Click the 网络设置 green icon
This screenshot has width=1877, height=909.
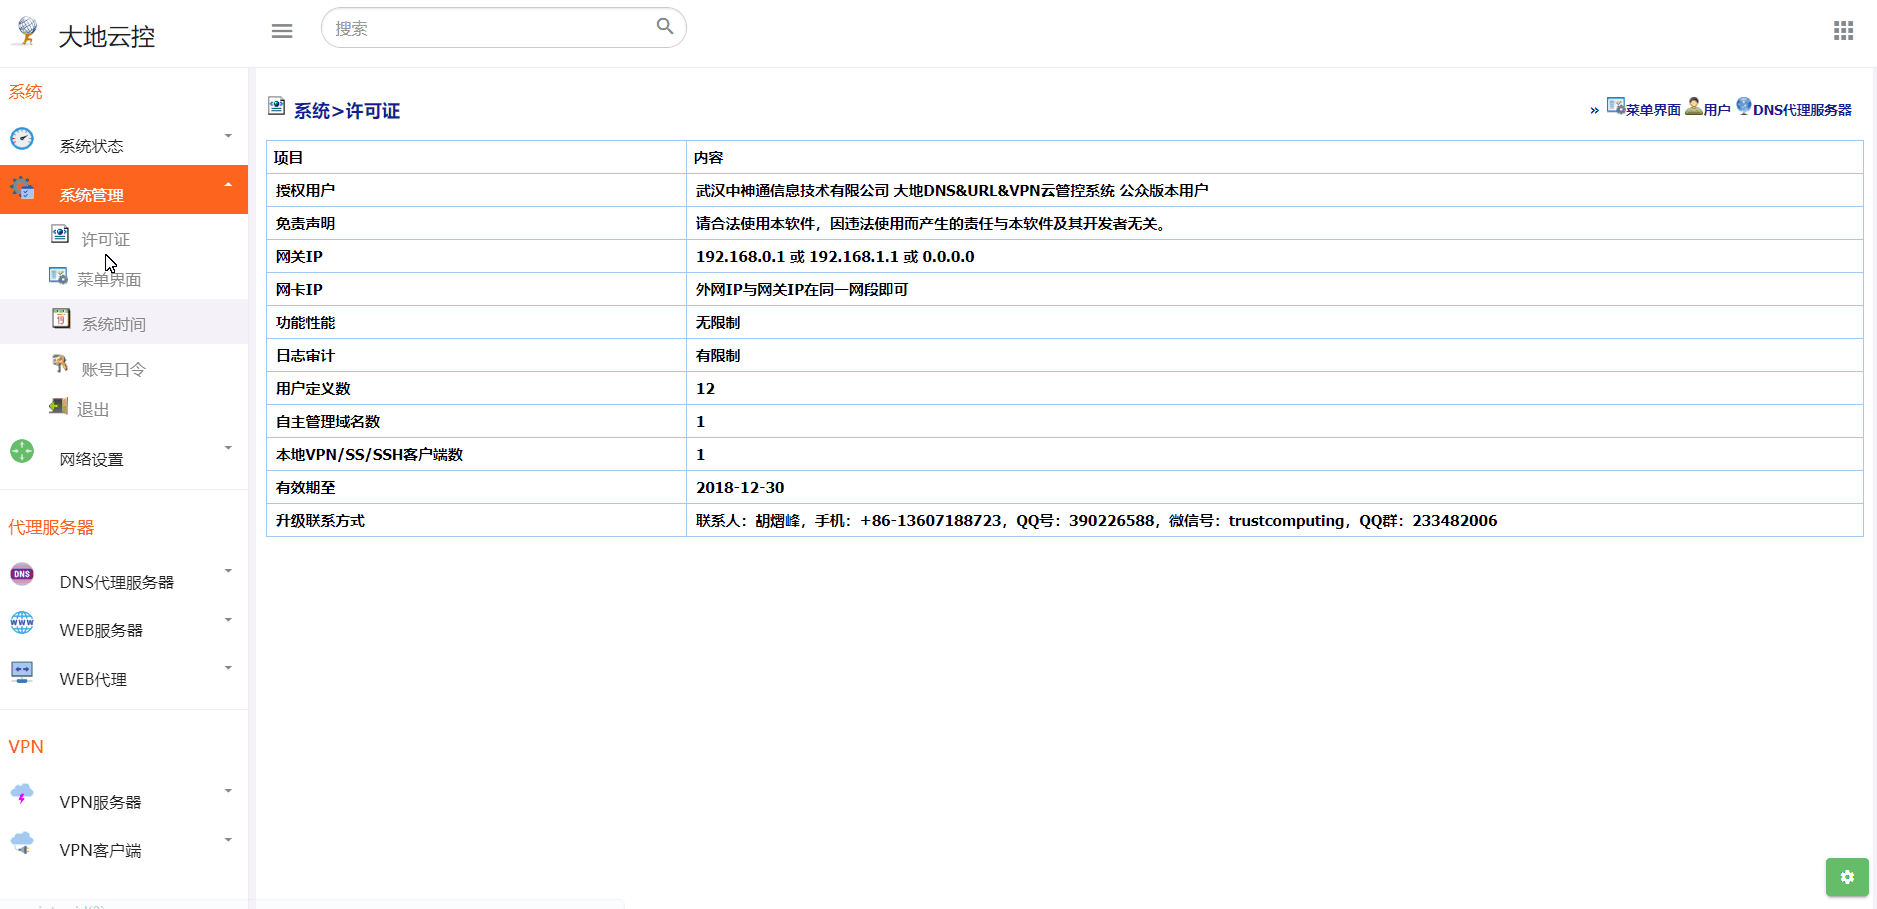pos(22,451)
